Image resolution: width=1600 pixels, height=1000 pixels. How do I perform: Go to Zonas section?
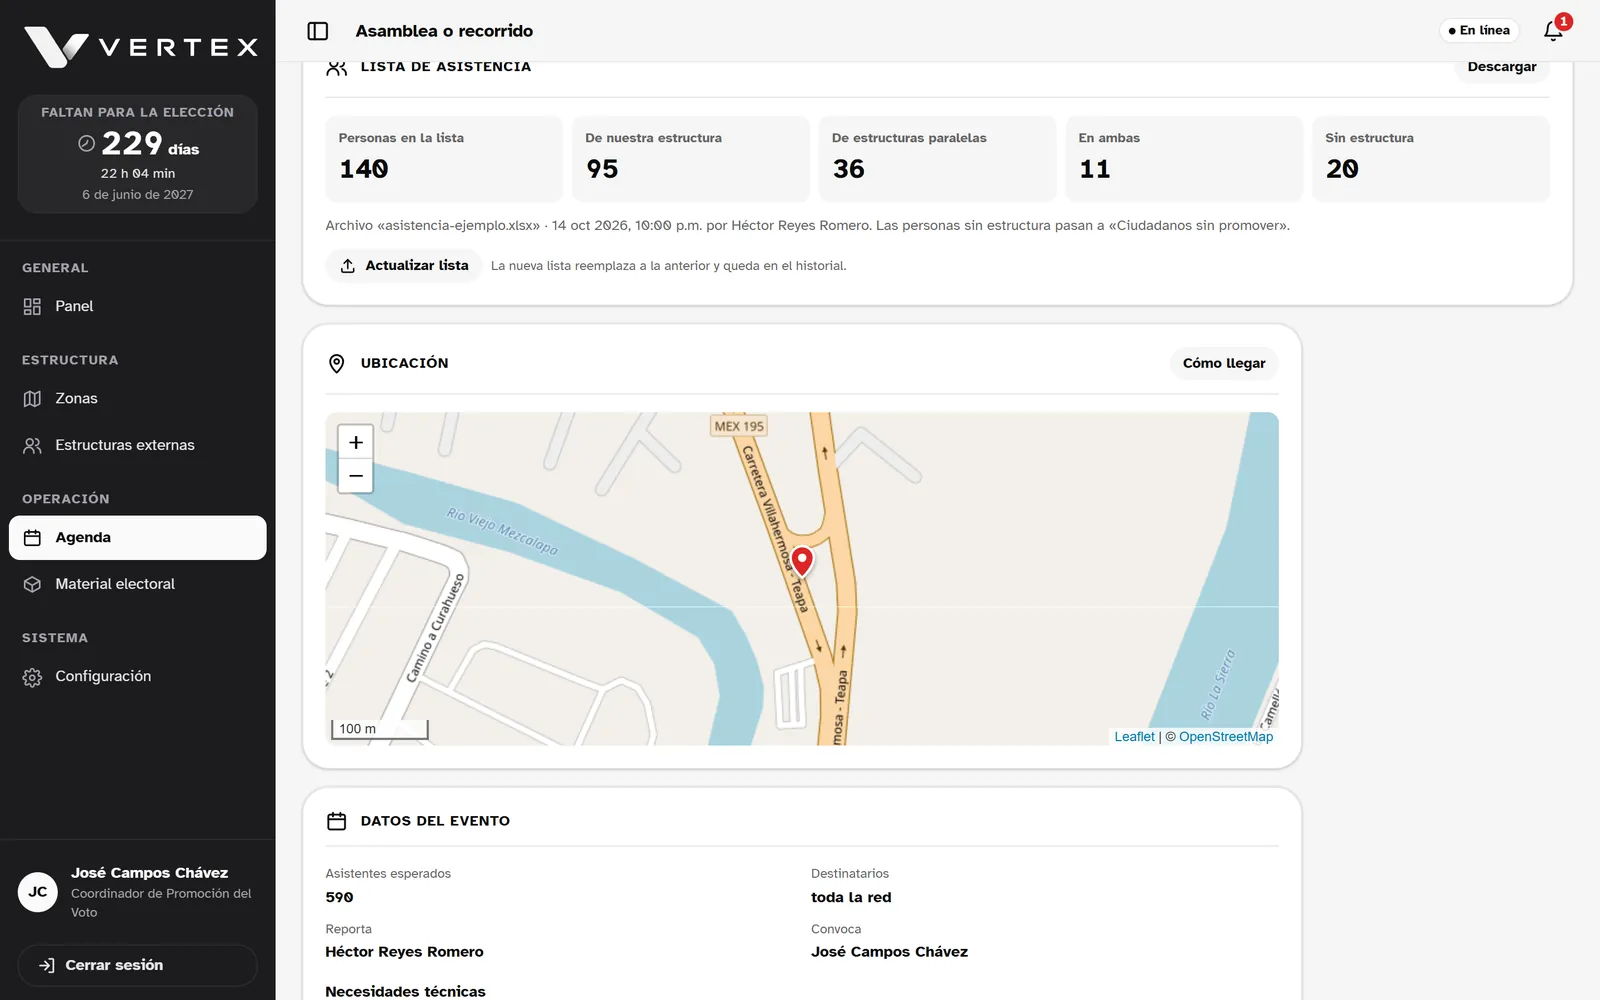click(x=138, y=398)
